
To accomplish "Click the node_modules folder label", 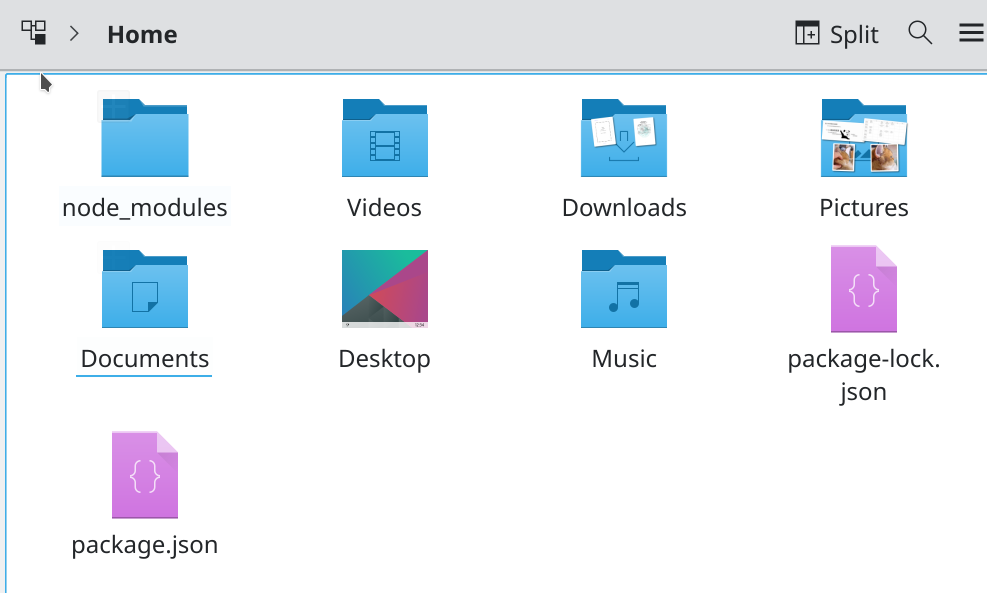I will [144, 207].
